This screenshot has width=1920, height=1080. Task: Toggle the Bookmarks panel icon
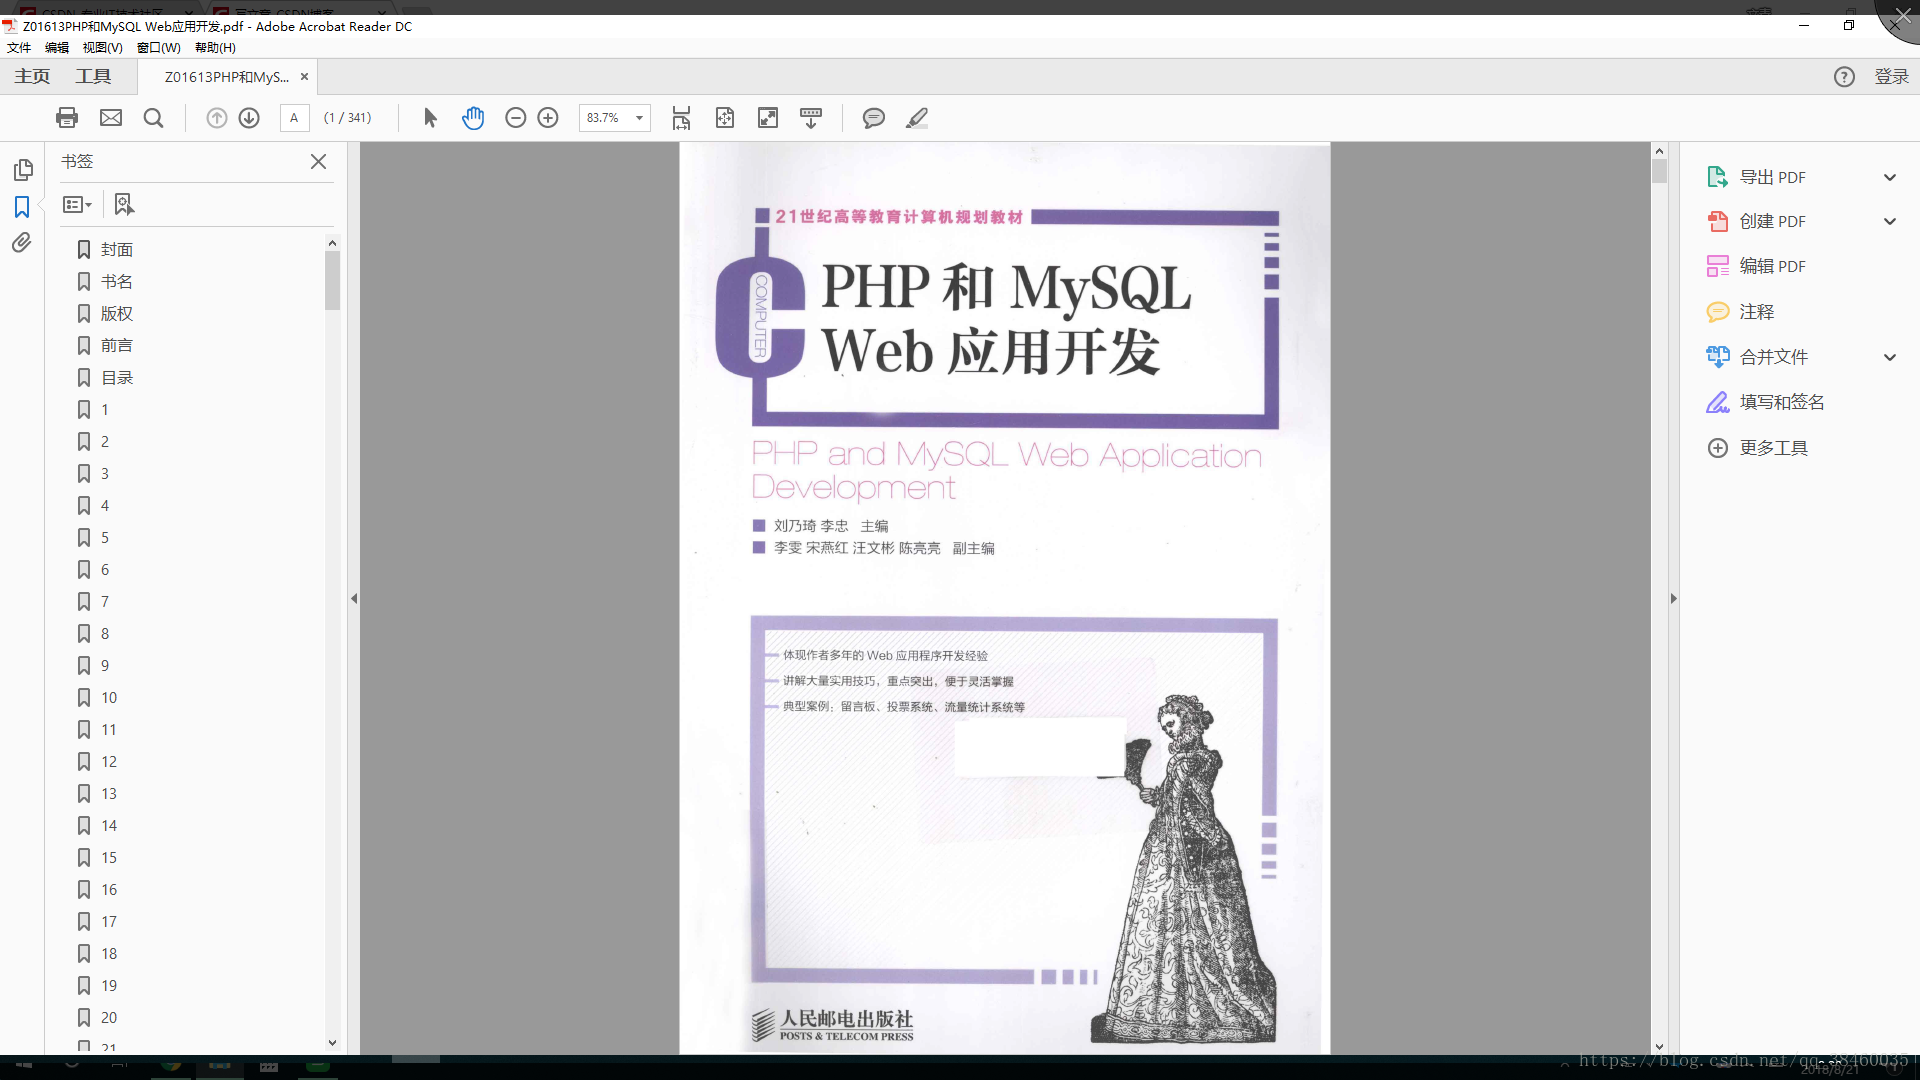[x=22, y=207]
